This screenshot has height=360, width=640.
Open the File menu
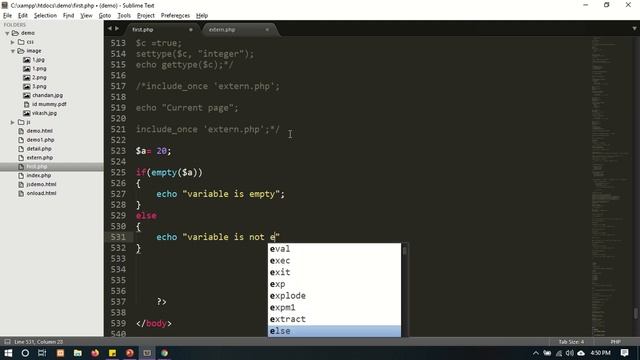click(x=7, y=16)
